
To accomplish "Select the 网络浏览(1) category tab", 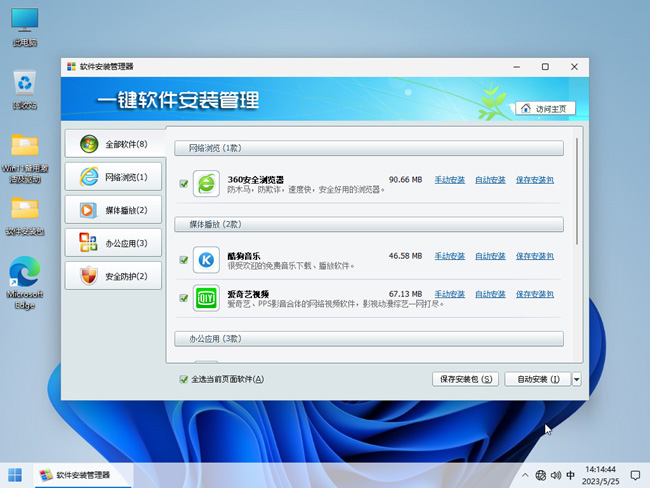I will point(113,177).
